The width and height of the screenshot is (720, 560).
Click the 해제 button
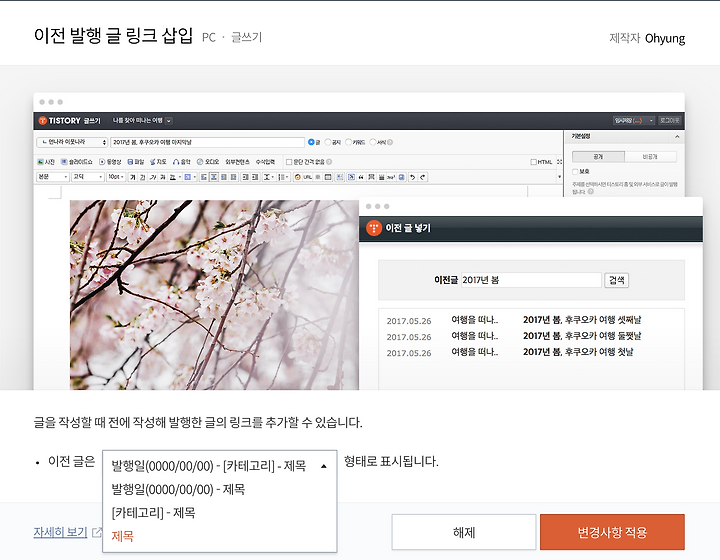[x=464, y=532]
